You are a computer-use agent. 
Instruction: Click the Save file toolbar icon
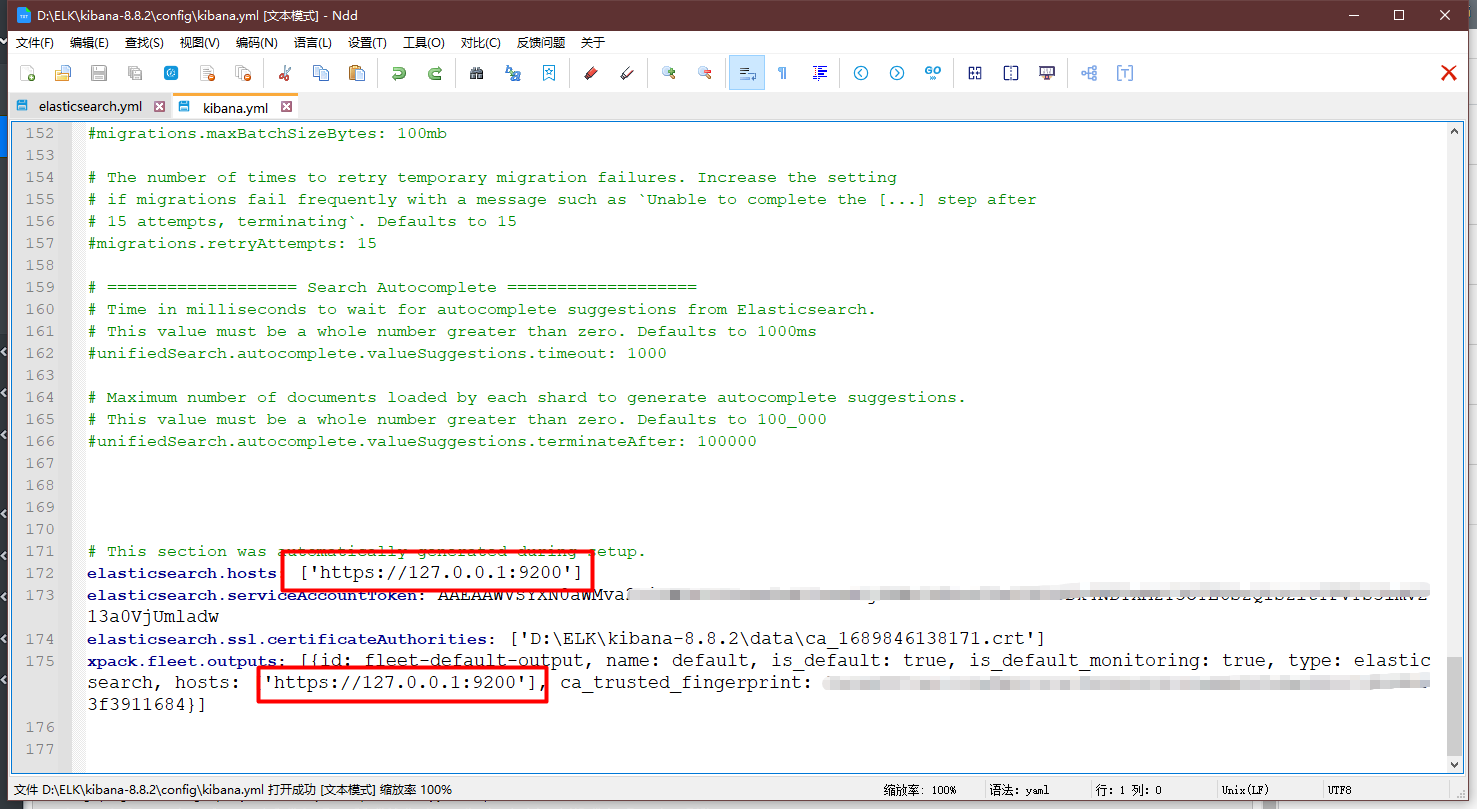point(99,73)
